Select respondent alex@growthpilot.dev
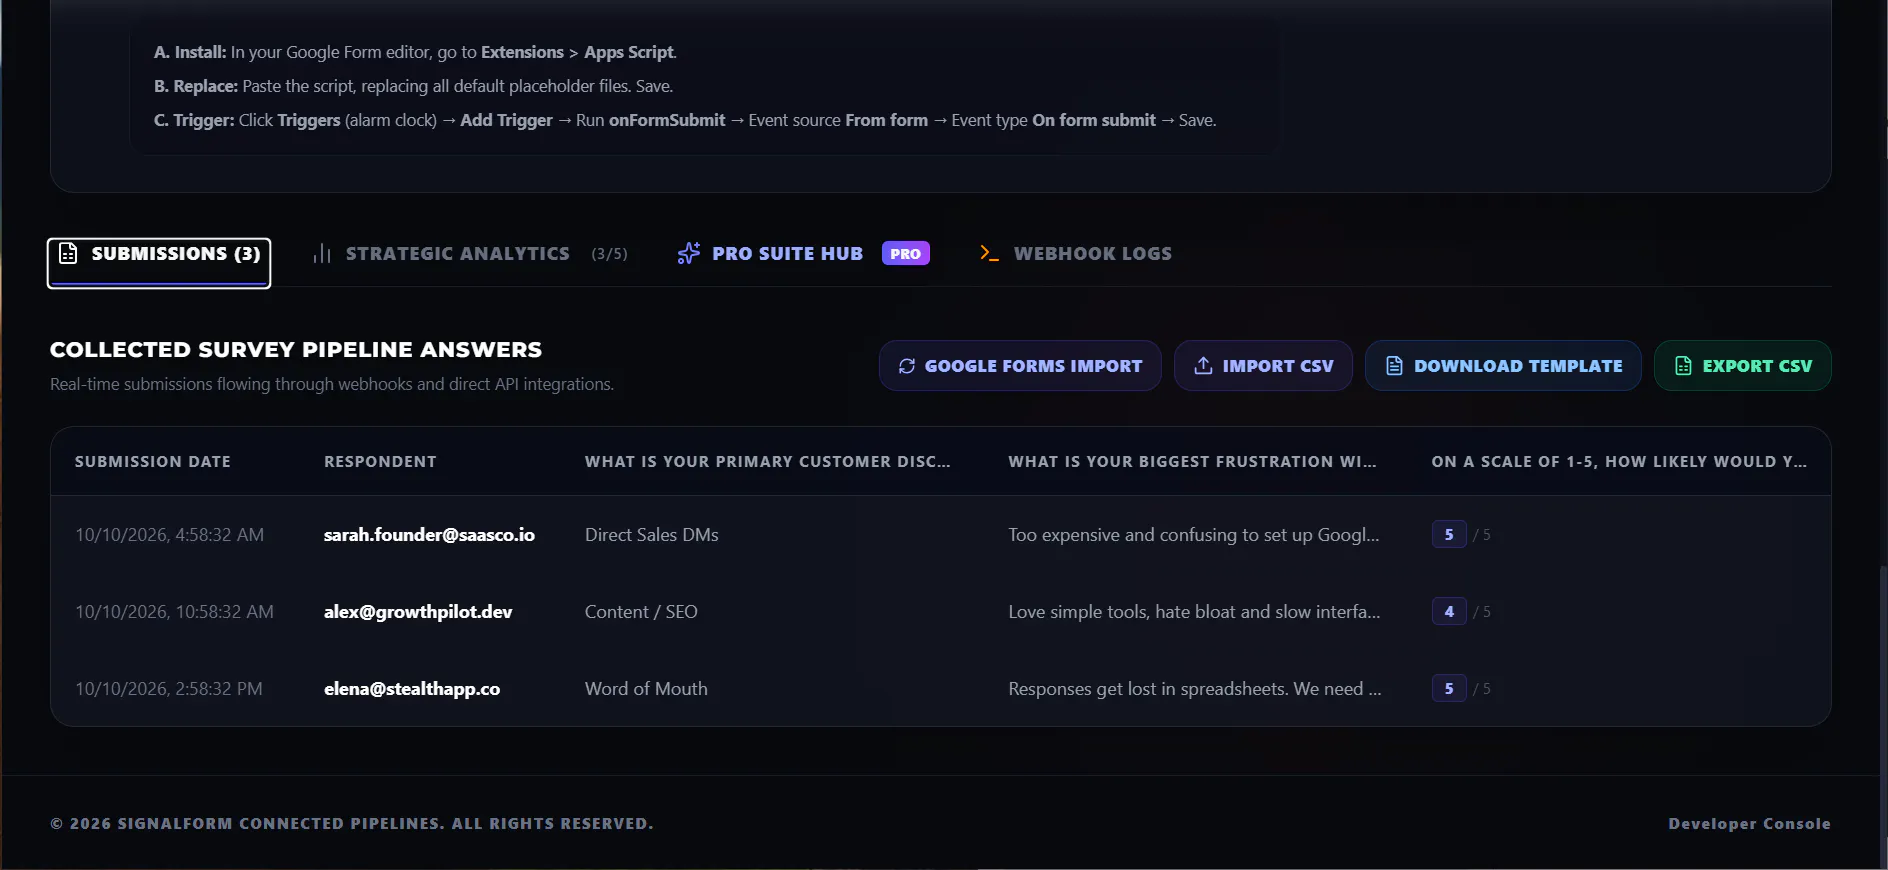The height and width of the screenshot is (870, 1888). pos(418,612)
